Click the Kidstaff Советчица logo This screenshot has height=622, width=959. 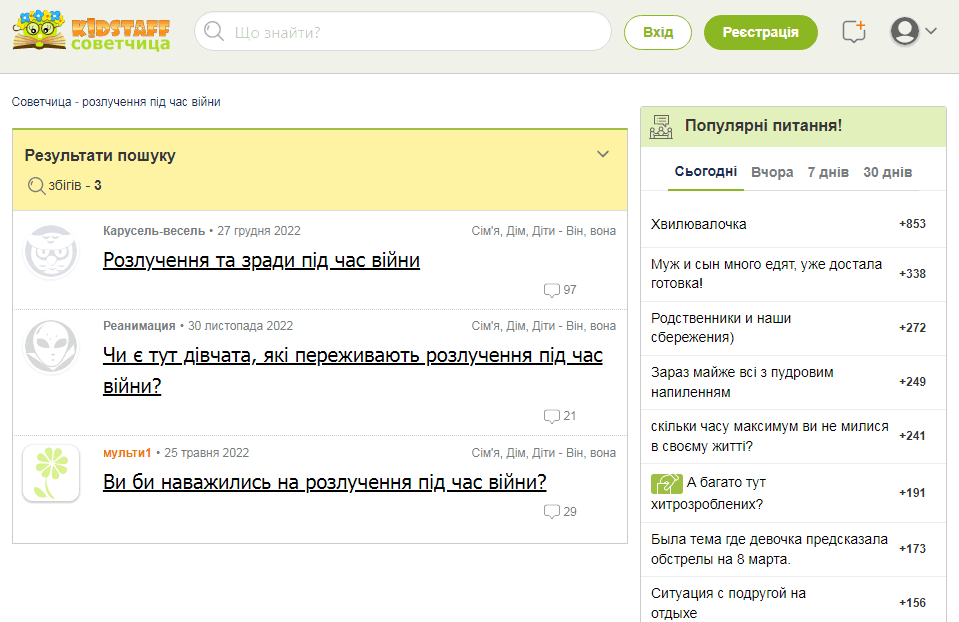click(x=92, y=31)
